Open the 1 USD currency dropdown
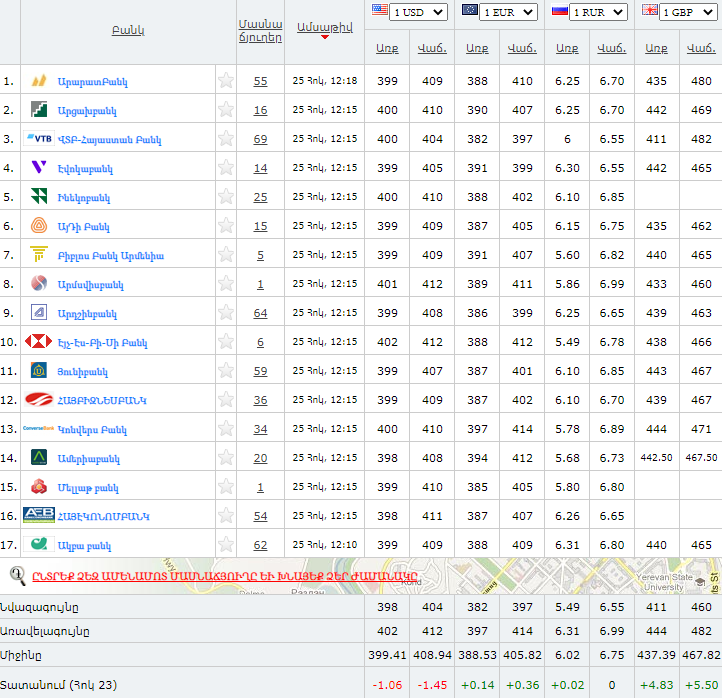 pos(418,12)
